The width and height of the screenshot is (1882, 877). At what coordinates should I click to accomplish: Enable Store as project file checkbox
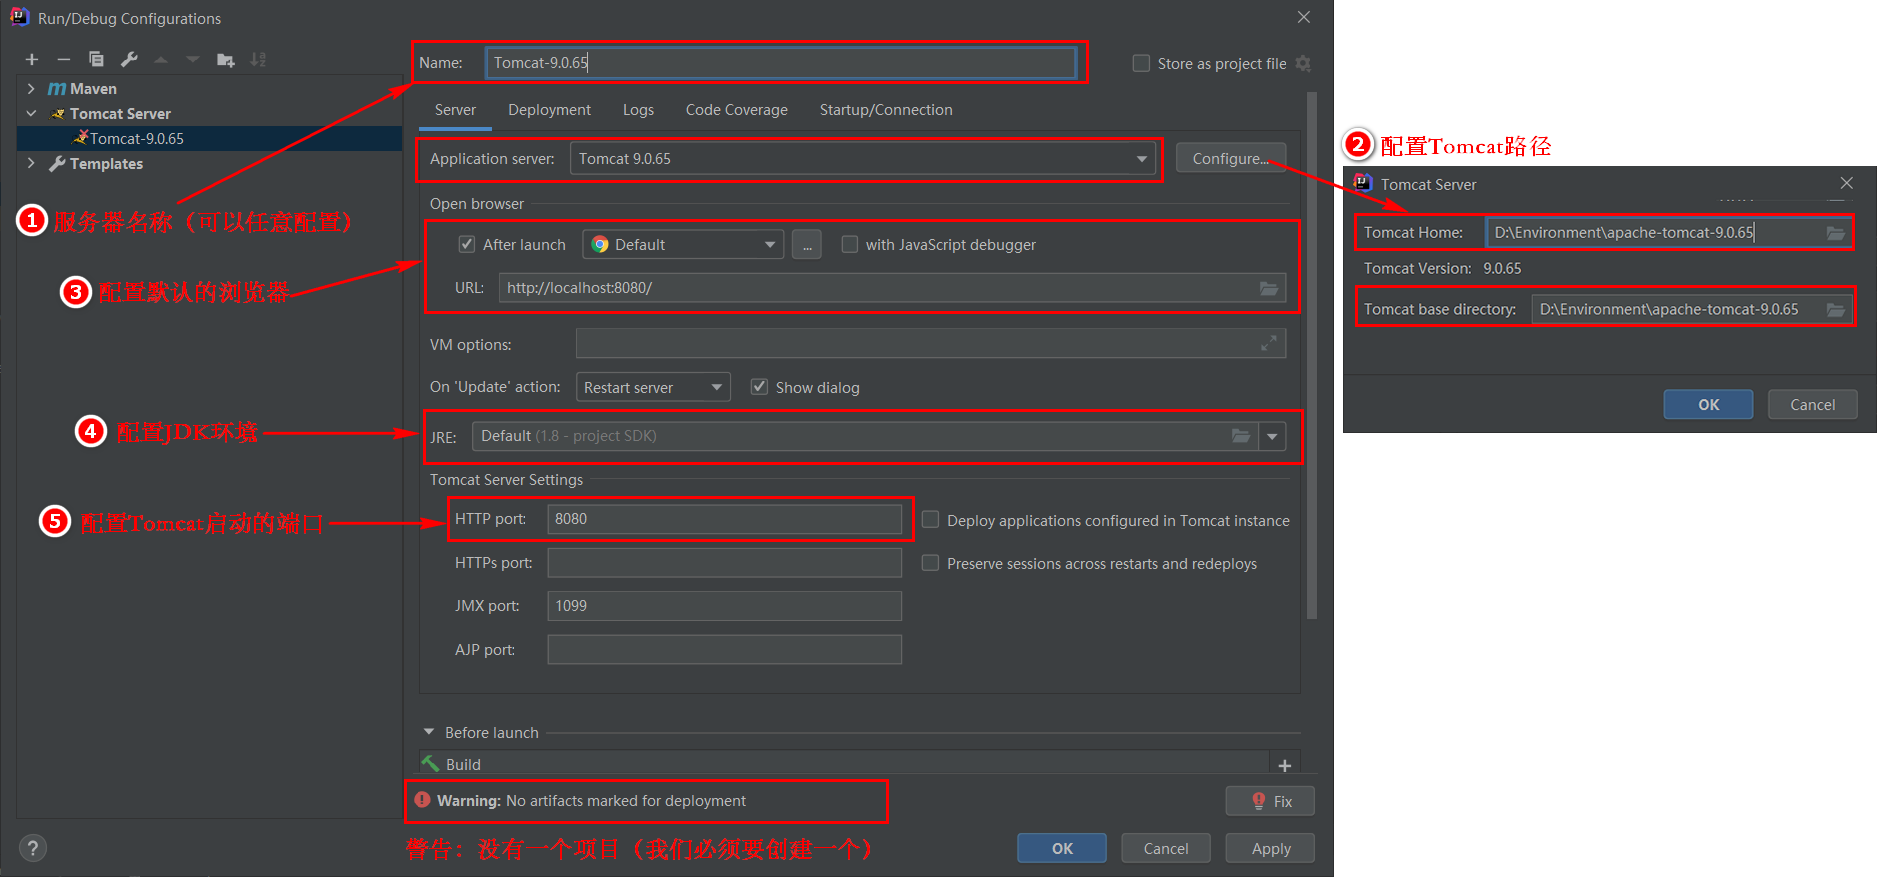pos(1141,63)
